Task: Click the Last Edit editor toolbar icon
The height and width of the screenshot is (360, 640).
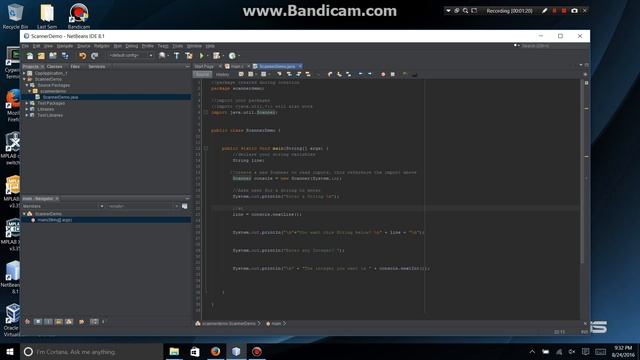Action: point(241,74)
